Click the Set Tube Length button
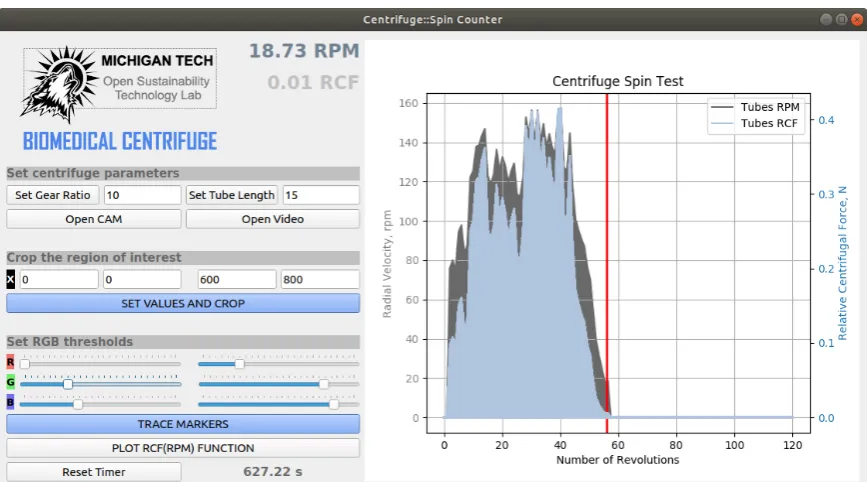The image size is (867, 482). tap(232, 195)
